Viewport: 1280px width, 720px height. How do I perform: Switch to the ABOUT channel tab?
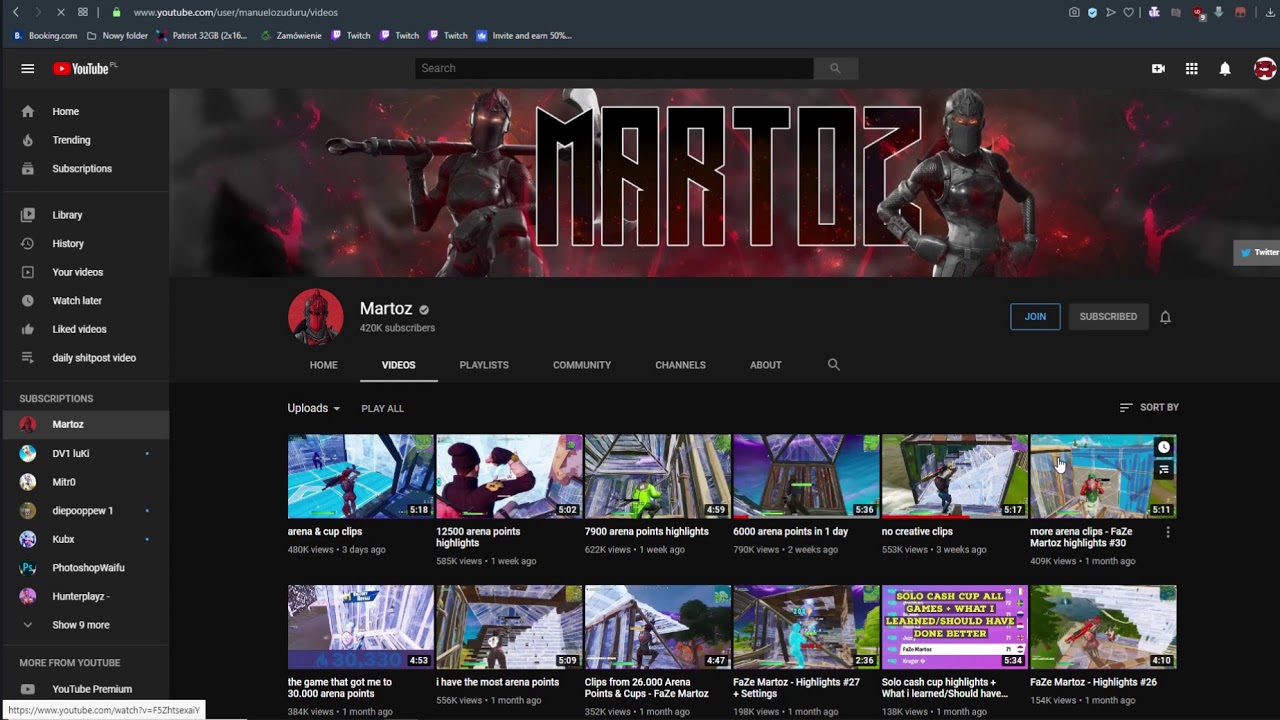click(x=766, y=365)
